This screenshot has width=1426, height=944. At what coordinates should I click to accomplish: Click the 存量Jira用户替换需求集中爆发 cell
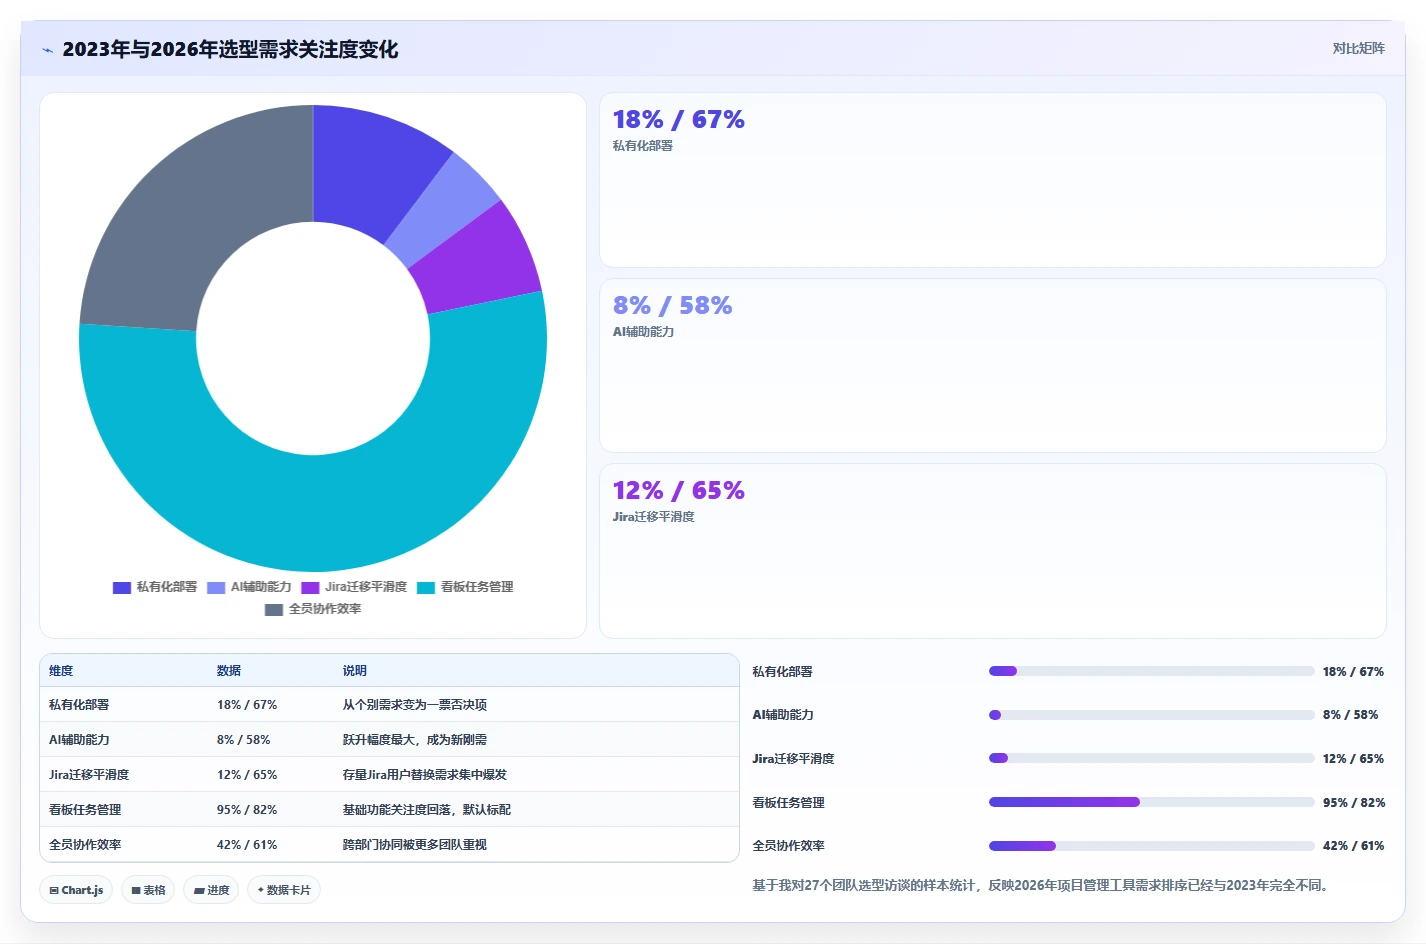(425, 775)
